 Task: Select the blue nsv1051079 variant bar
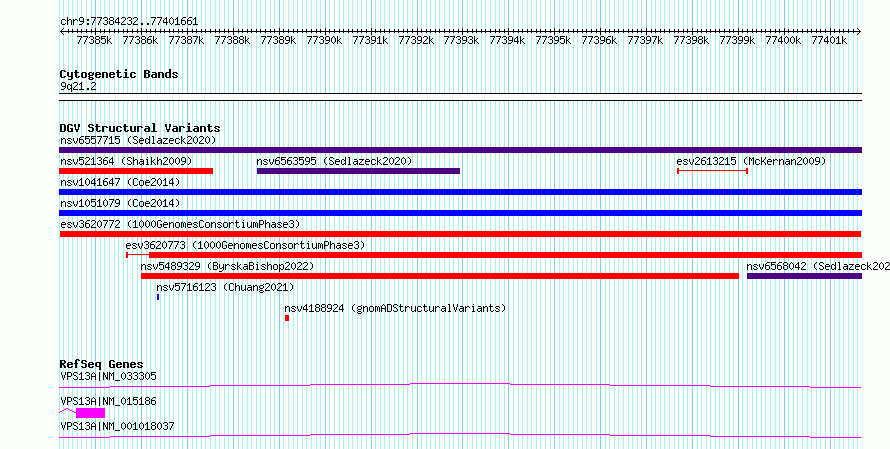coord(460,213)
